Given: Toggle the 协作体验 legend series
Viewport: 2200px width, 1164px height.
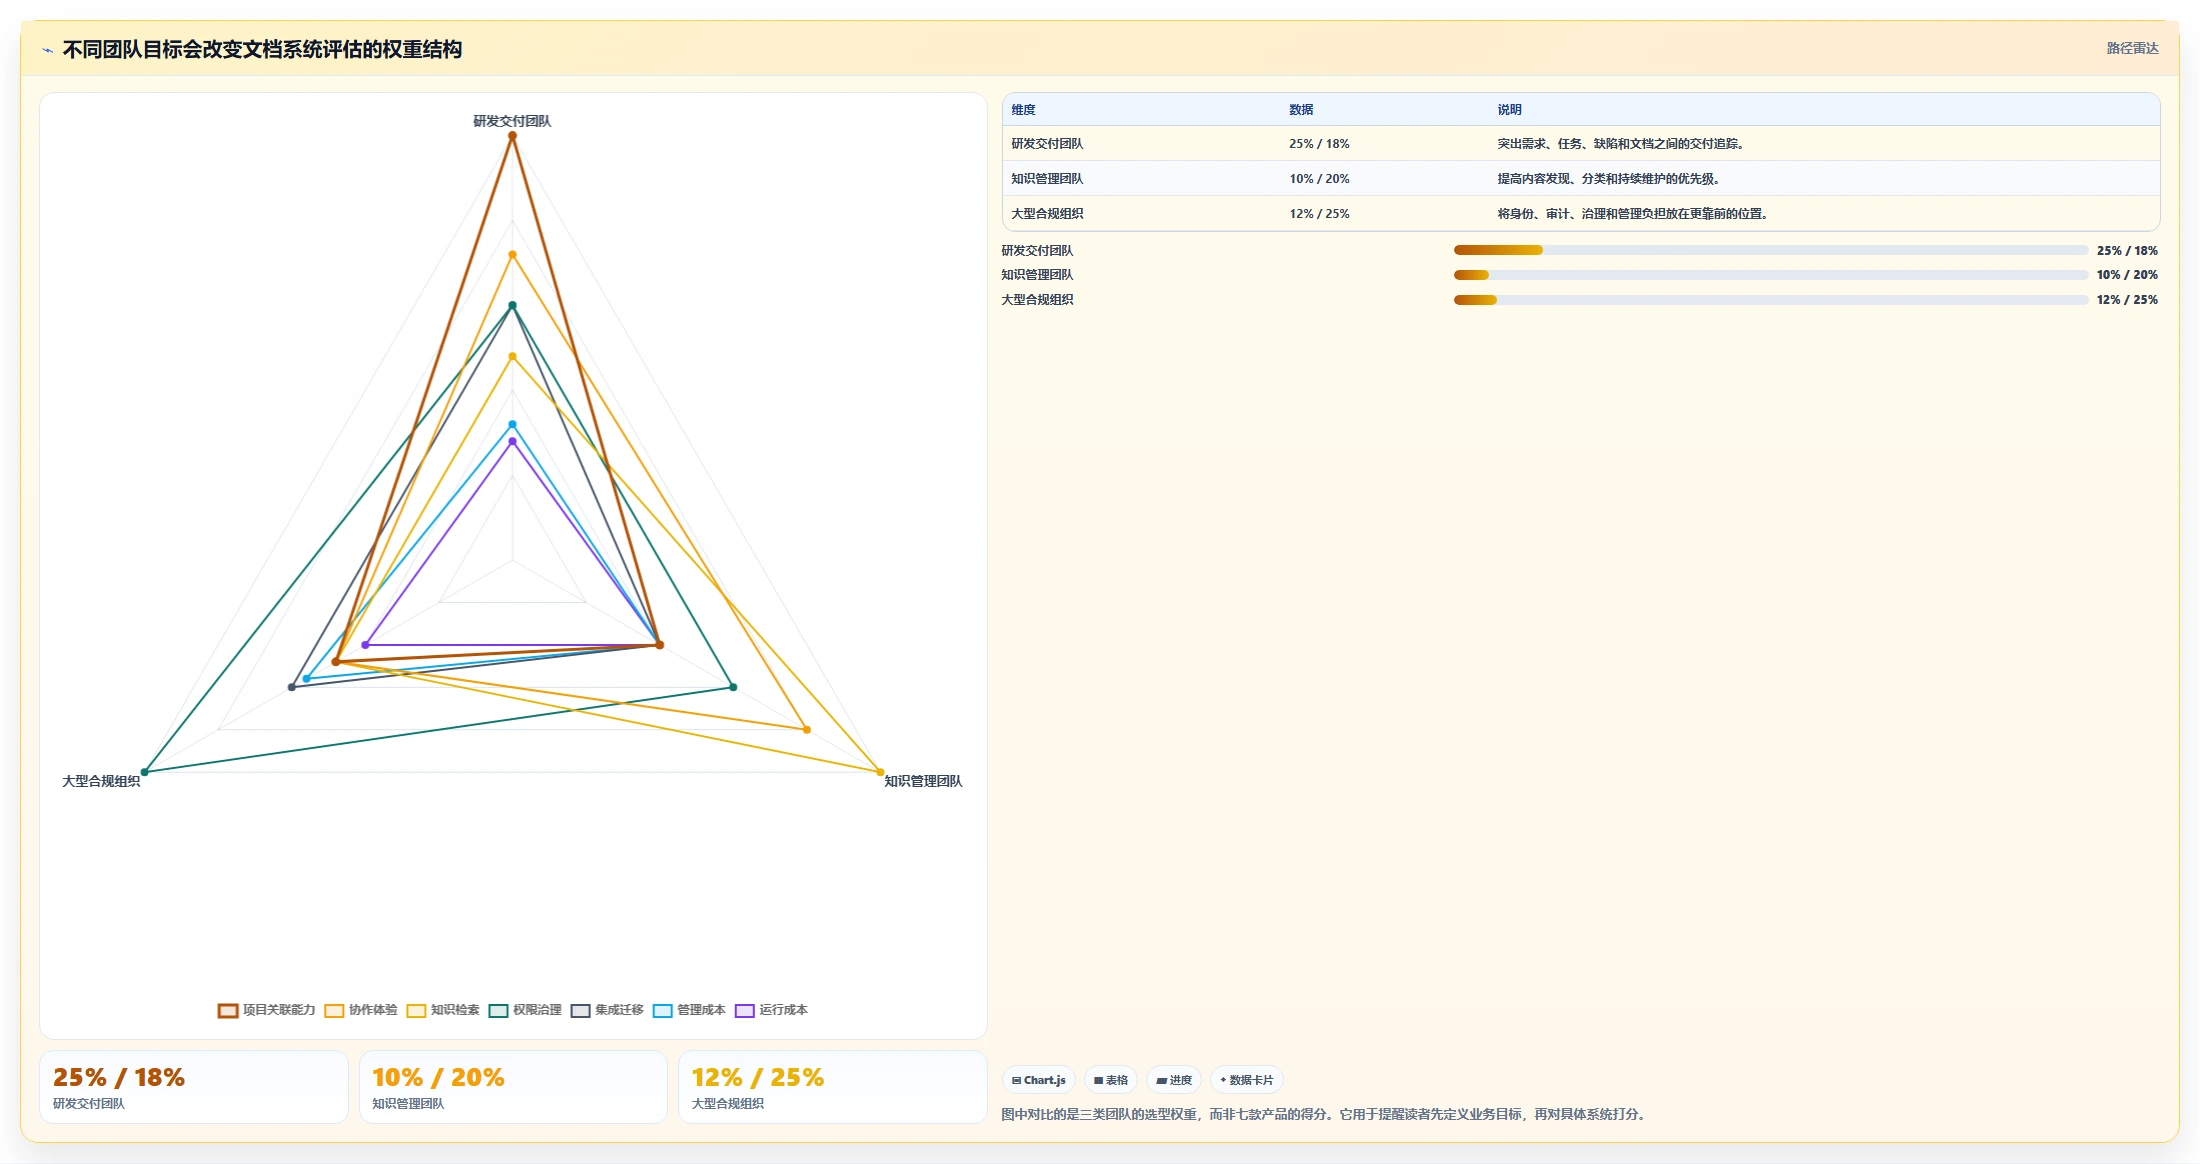Looking at the screenshot, I should click(361, 1010).
